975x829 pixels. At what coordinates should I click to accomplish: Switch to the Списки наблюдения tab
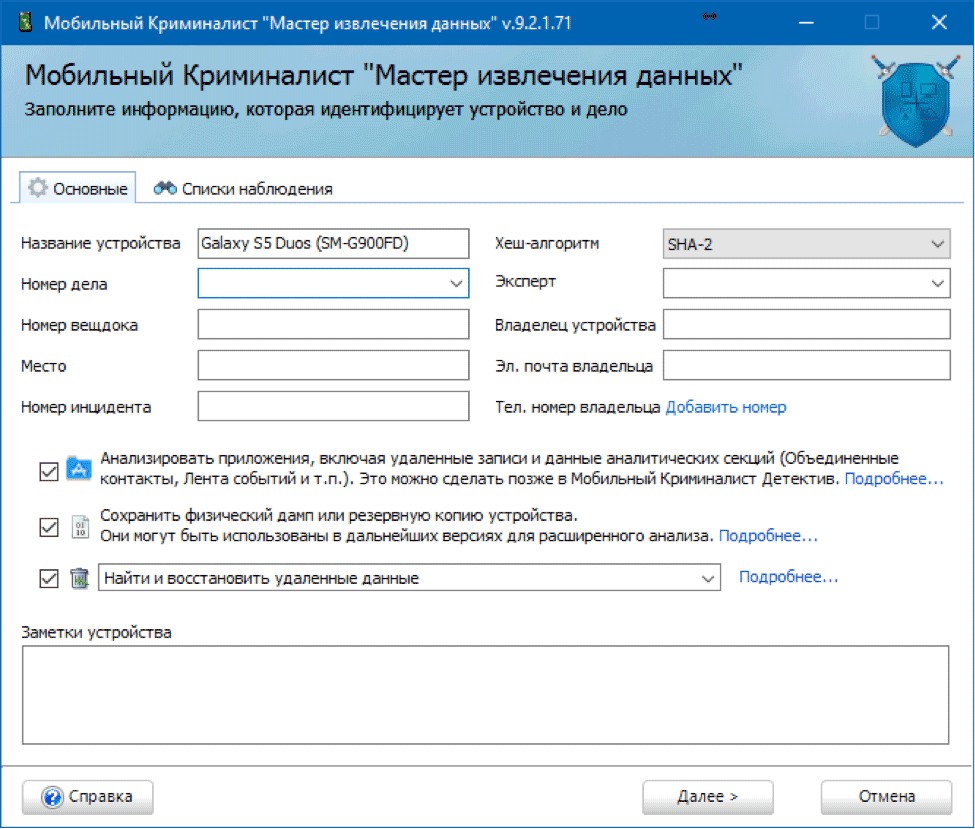tap(245, 188)
